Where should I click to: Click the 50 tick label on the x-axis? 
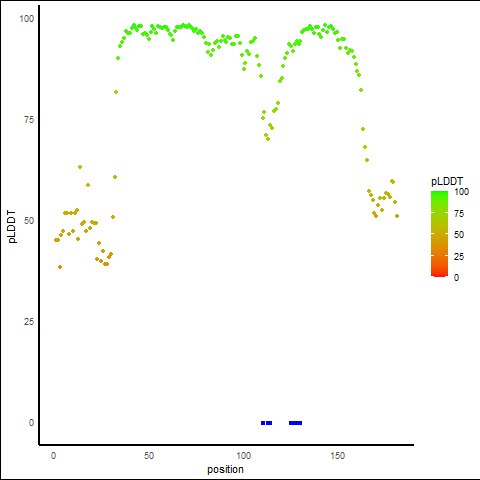[x=149, y=456]
